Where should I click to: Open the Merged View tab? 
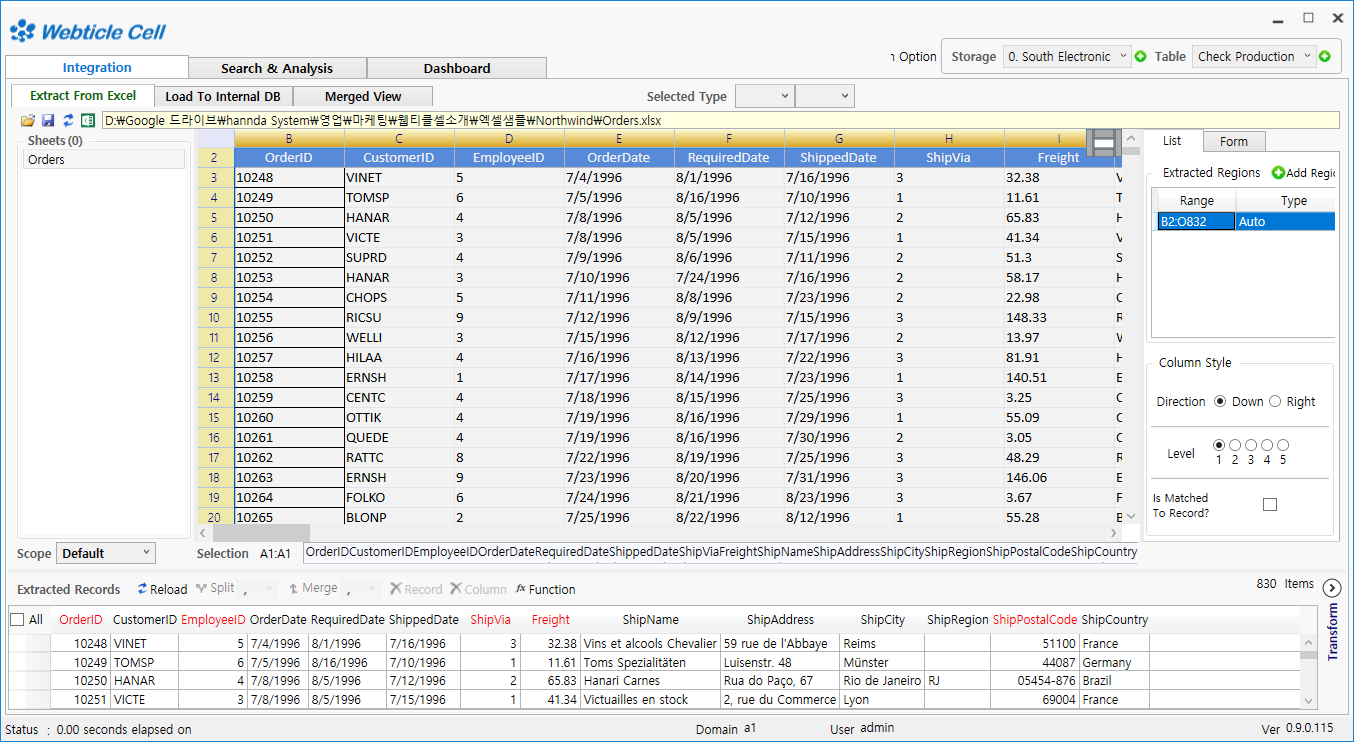click(362, 96)
